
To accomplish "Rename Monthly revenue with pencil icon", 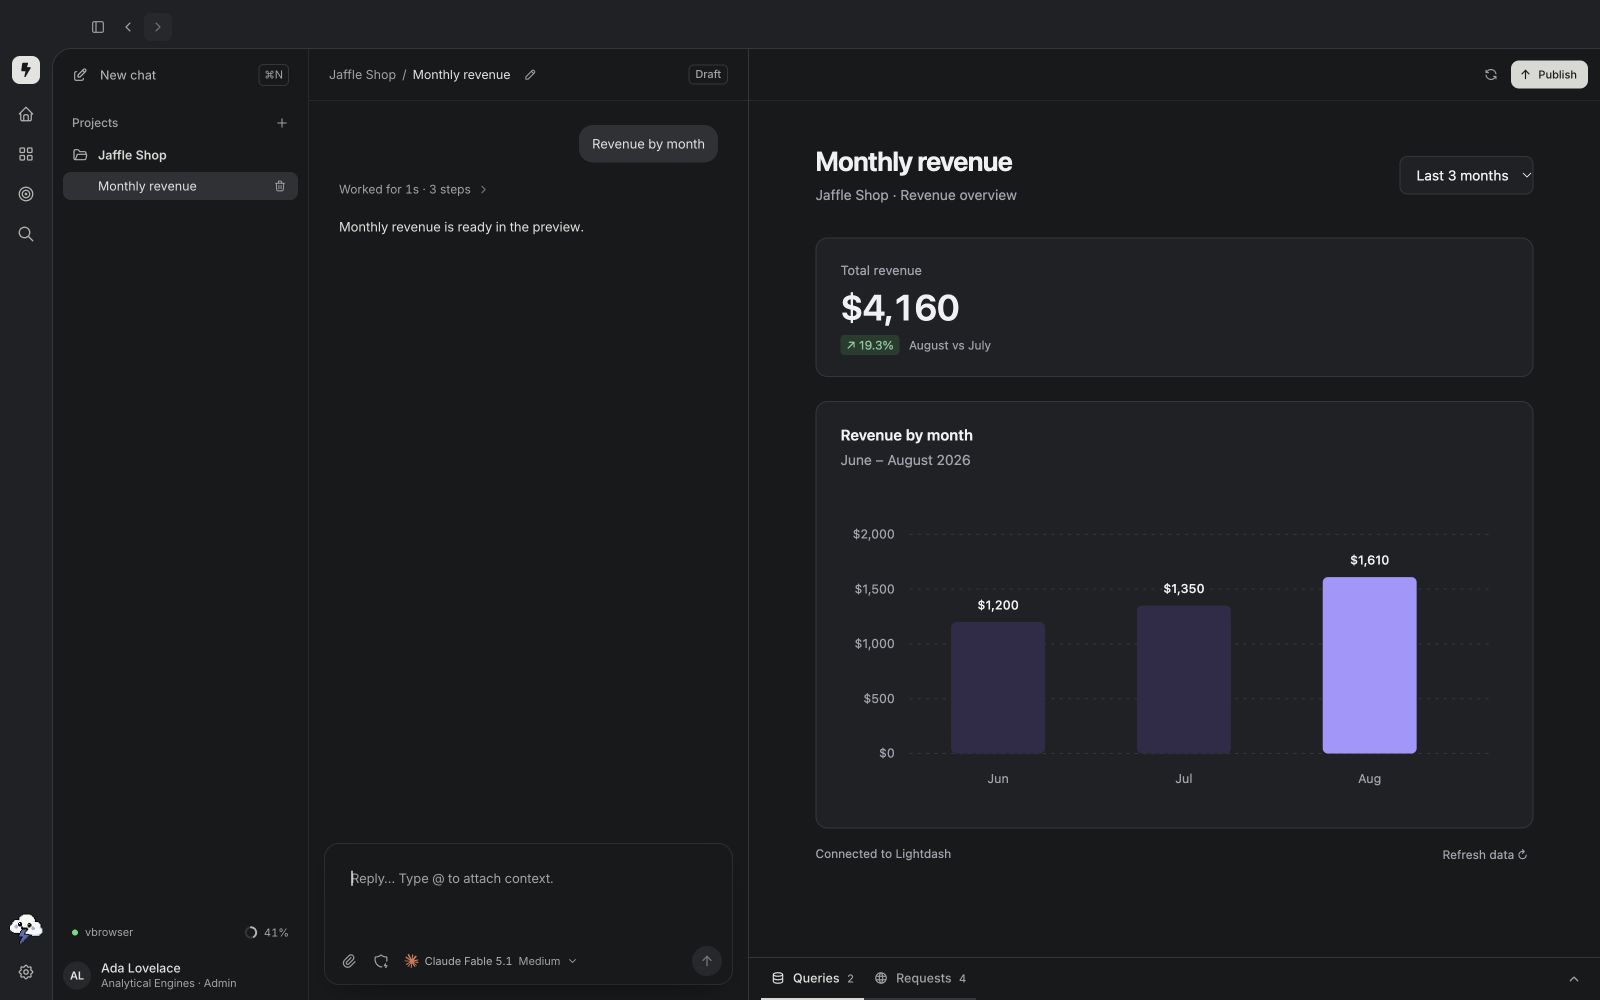I will (x=530, y=75).
